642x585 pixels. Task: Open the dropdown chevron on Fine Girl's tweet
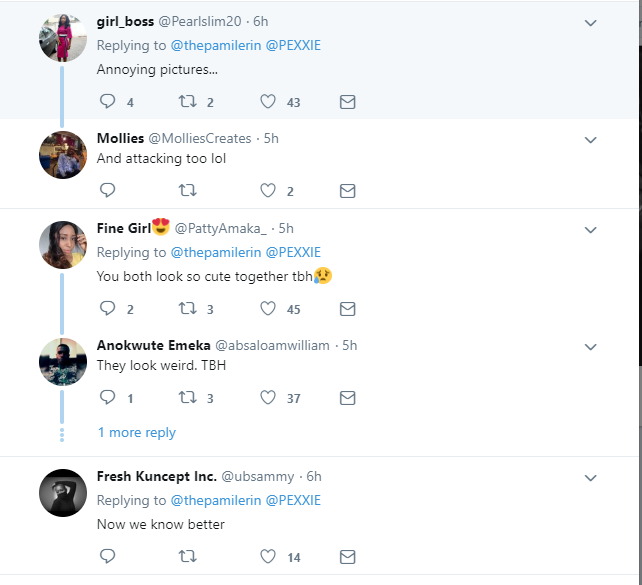[x=590, y=230]
